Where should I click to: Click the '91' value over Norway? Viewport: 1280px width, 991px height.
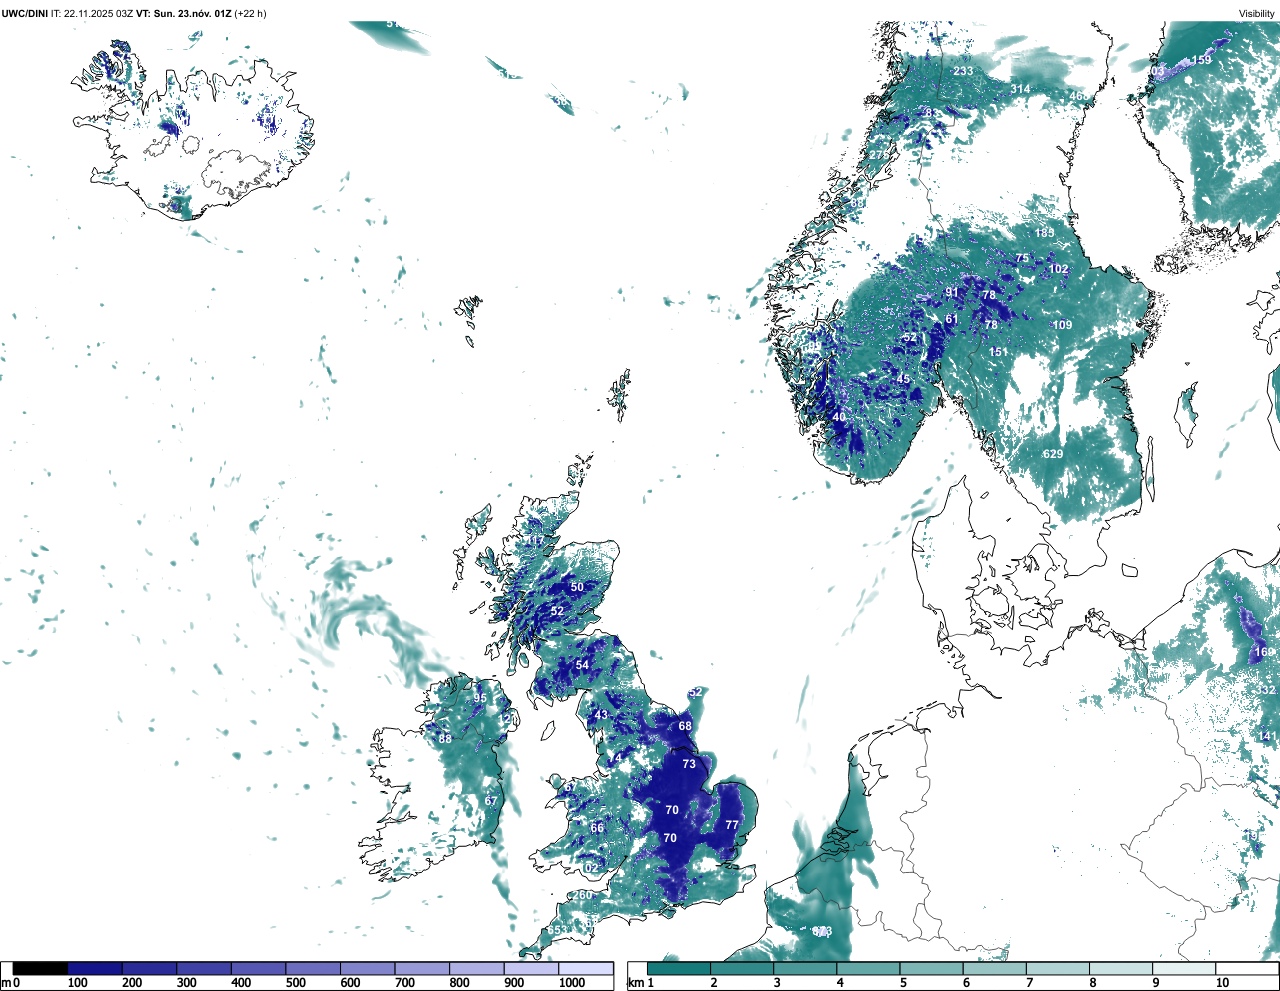click(x=952, y=293)
